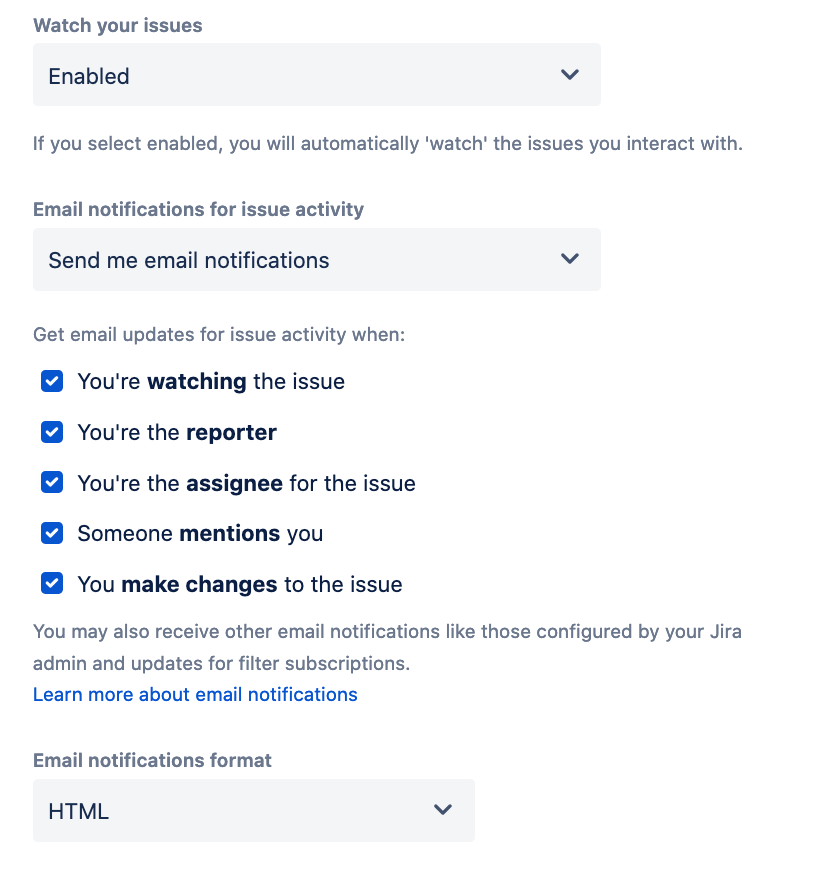Turn off "You make changes" checkbox

52,584
